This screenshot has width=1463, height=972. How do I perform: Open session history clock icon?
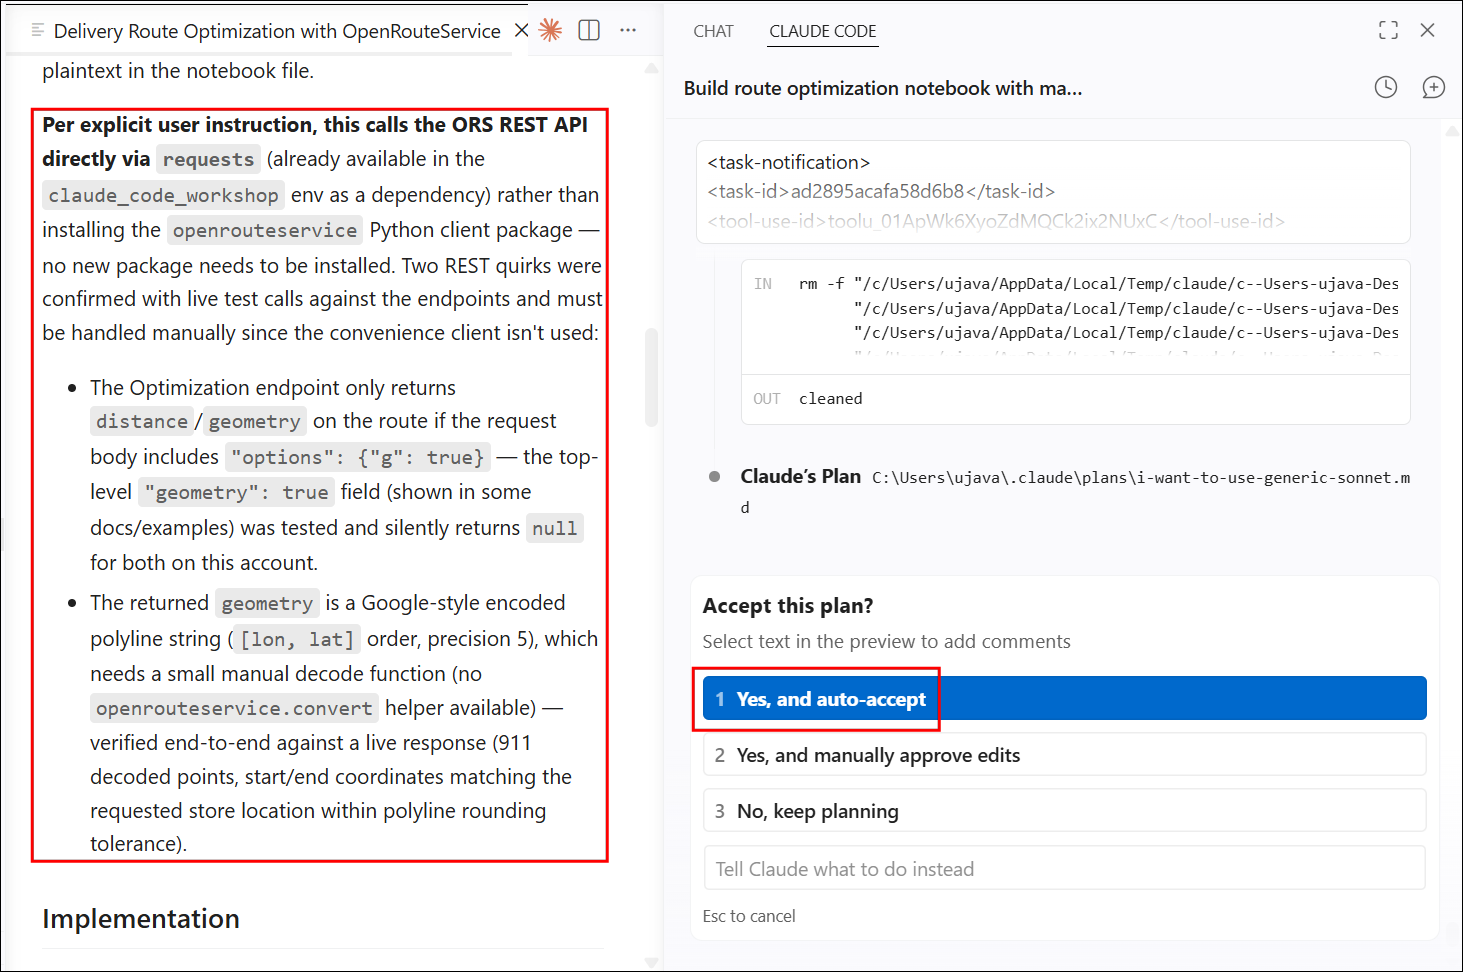coord(1386,87)
